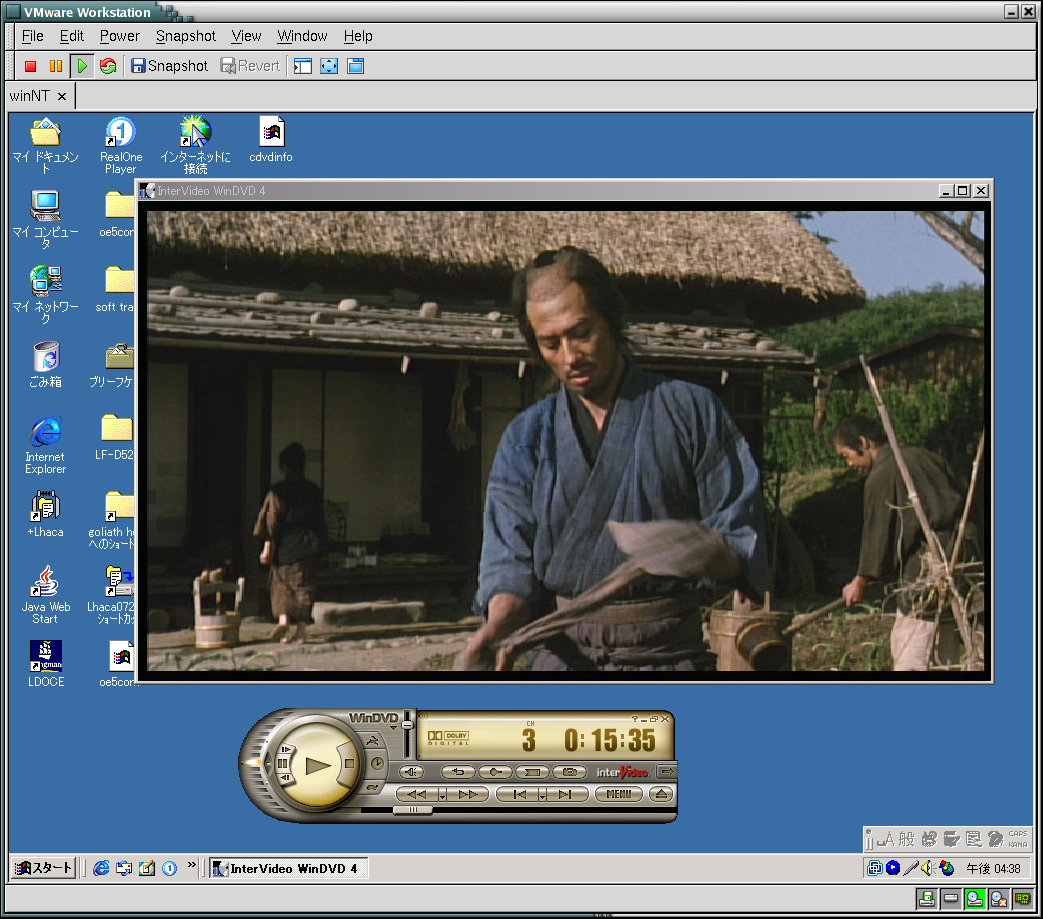Select the マイ ドキュメント folder icon
This screenshot has height=919, width=1043.
[x=45, y=145]
